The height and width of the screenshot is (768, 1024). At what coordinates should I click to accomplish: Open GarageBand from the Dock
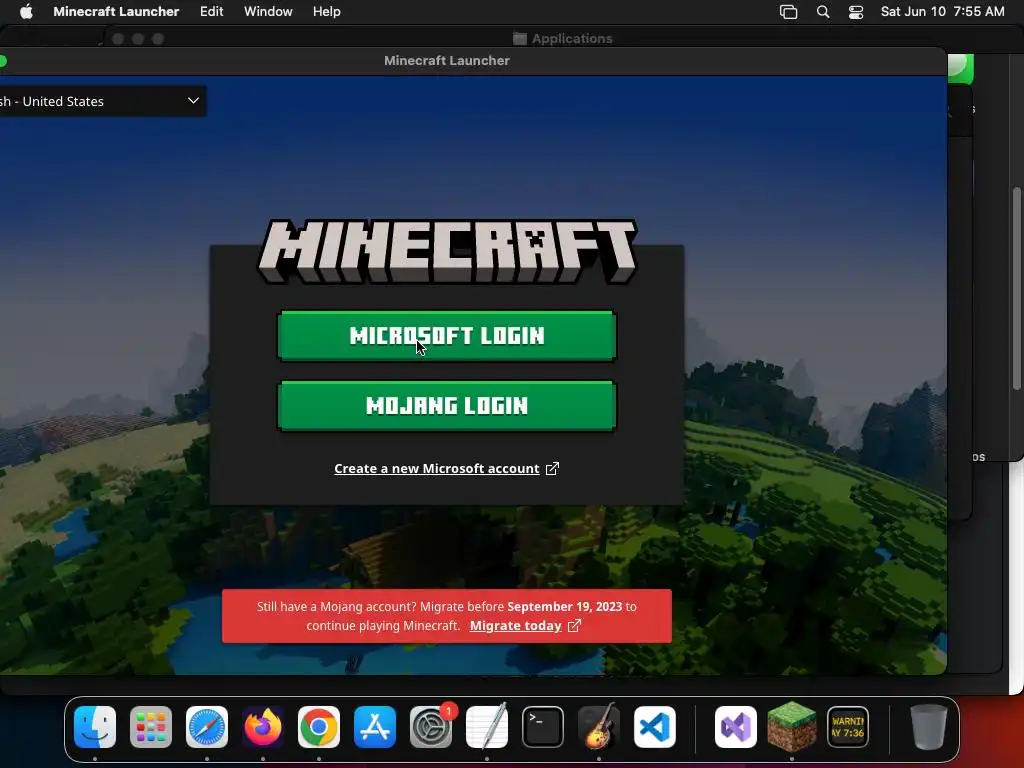pos(599,727)
